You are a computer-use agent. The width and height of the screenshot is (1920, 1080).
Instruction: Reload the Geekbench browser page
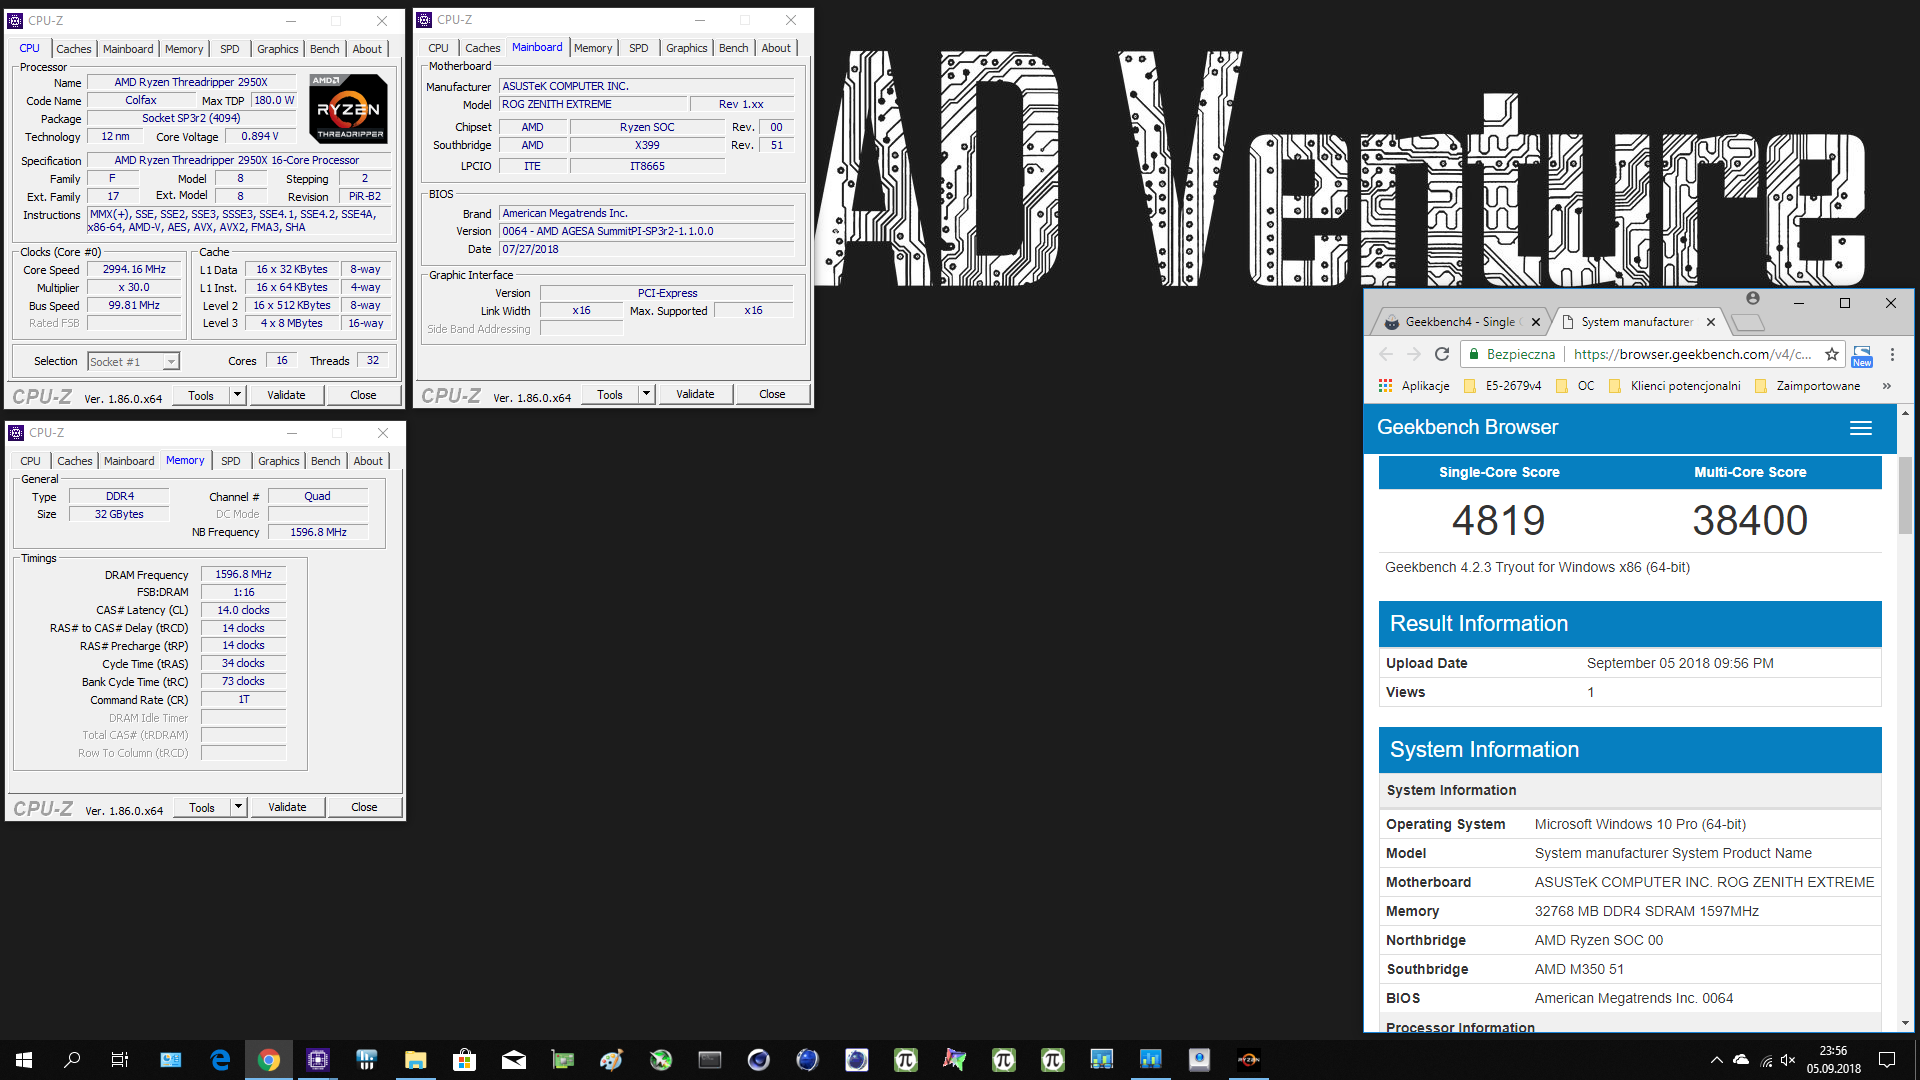[x=1441, y=354]
